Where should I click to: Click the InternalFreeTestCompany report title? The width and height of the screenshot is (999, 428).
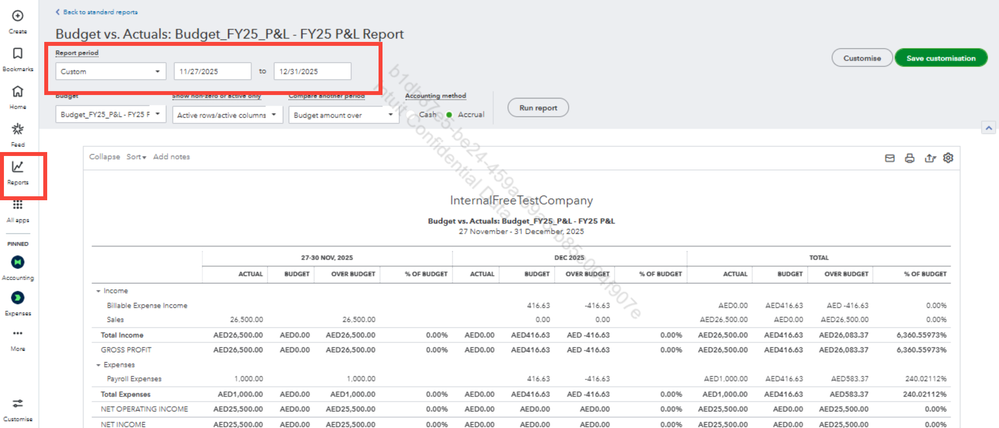coord(521,200)
